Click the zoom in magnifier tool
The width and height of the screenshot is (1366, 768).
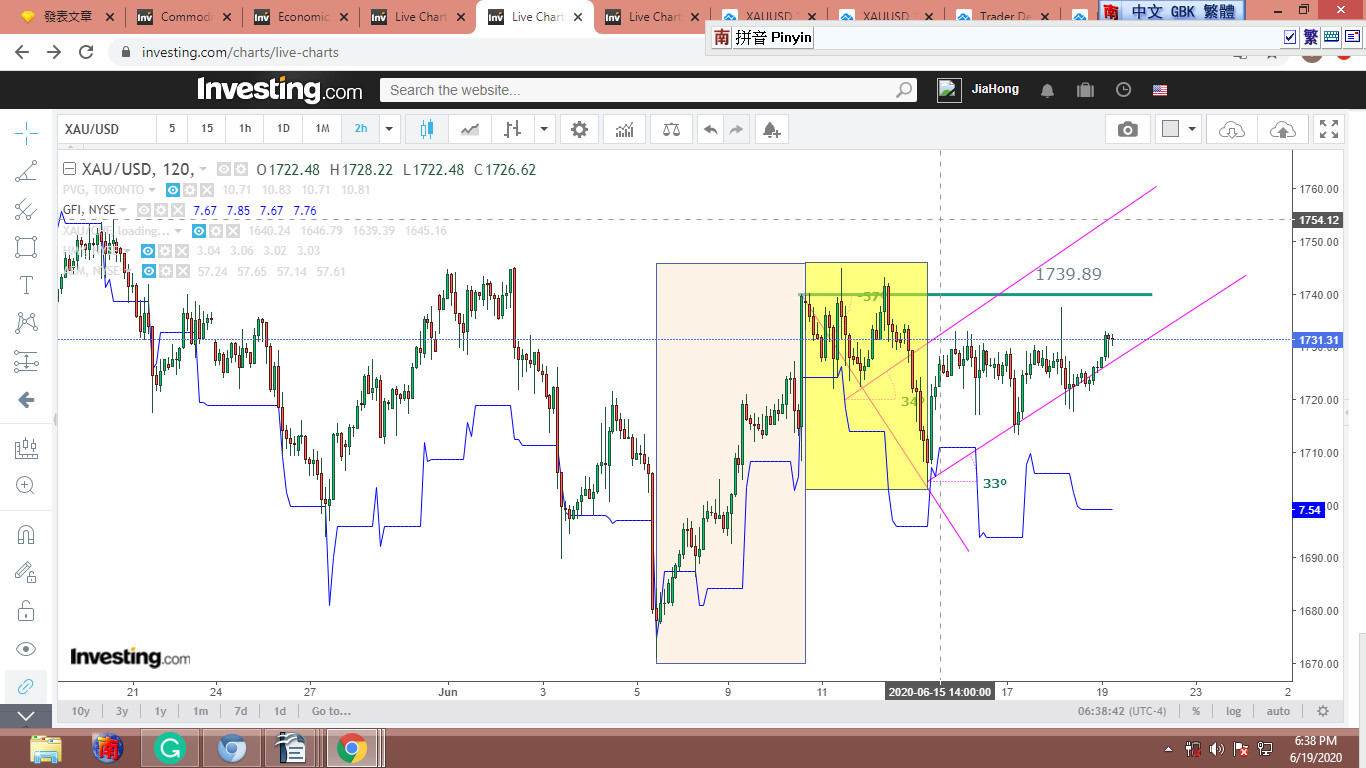[x=26, y=485]
